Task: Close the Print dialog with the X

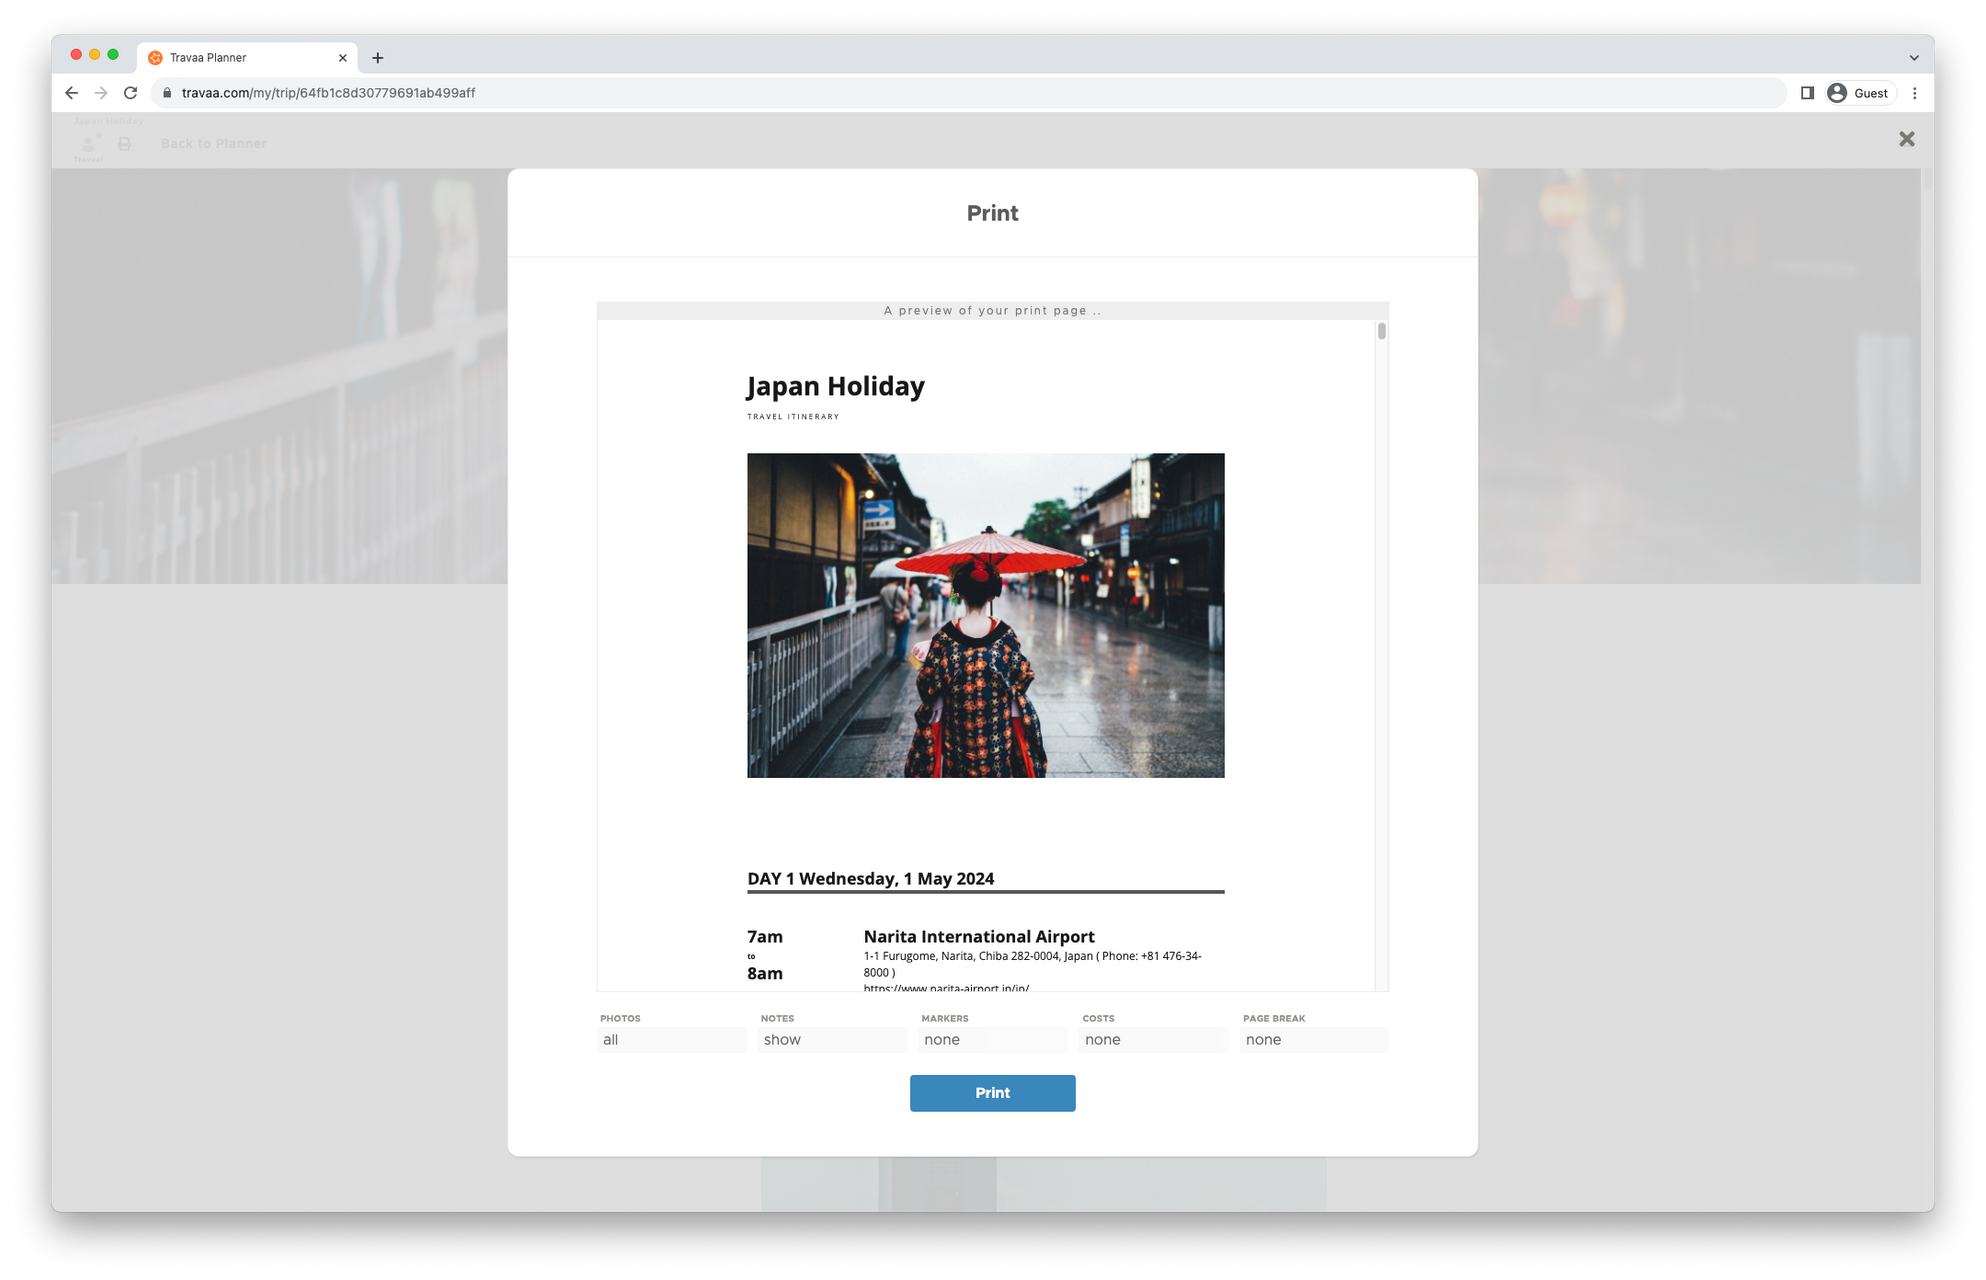Action: point(1906,139)
